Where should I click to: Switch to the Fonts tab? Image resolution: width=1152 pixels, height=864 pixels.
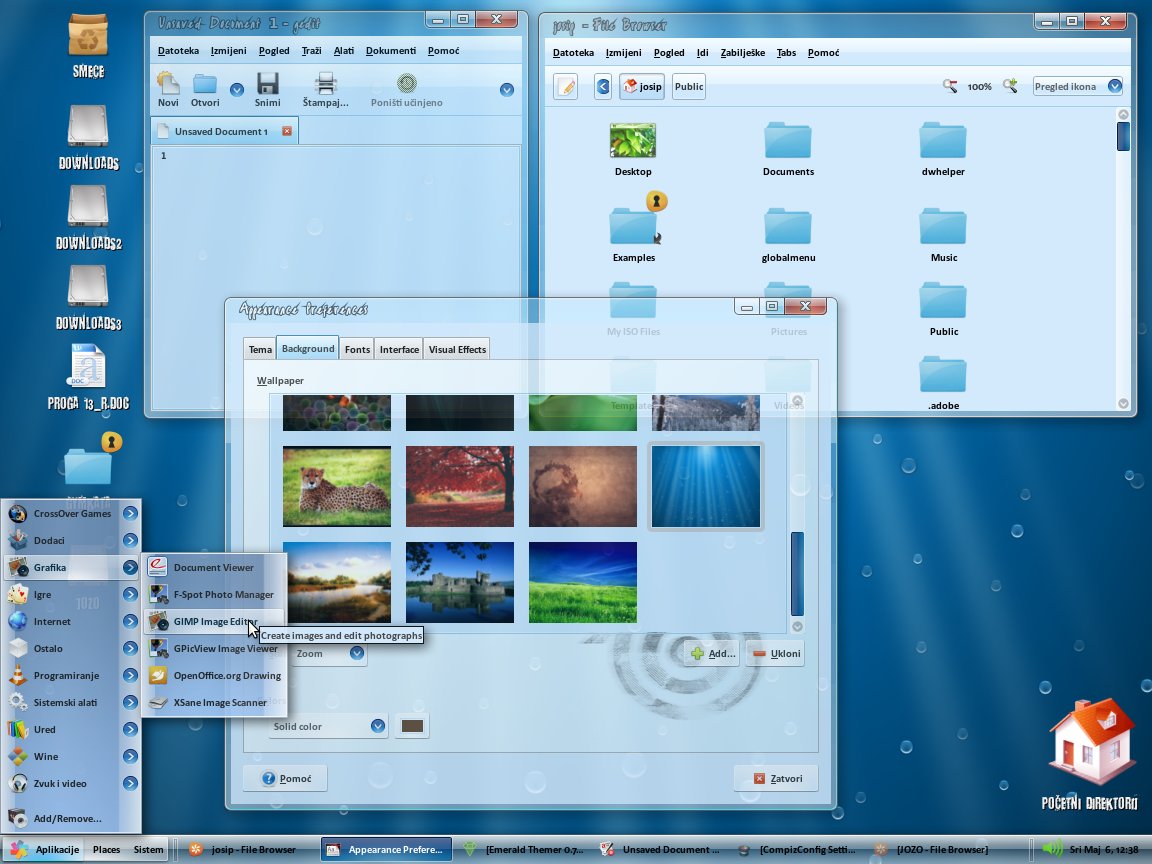point(357,349)
